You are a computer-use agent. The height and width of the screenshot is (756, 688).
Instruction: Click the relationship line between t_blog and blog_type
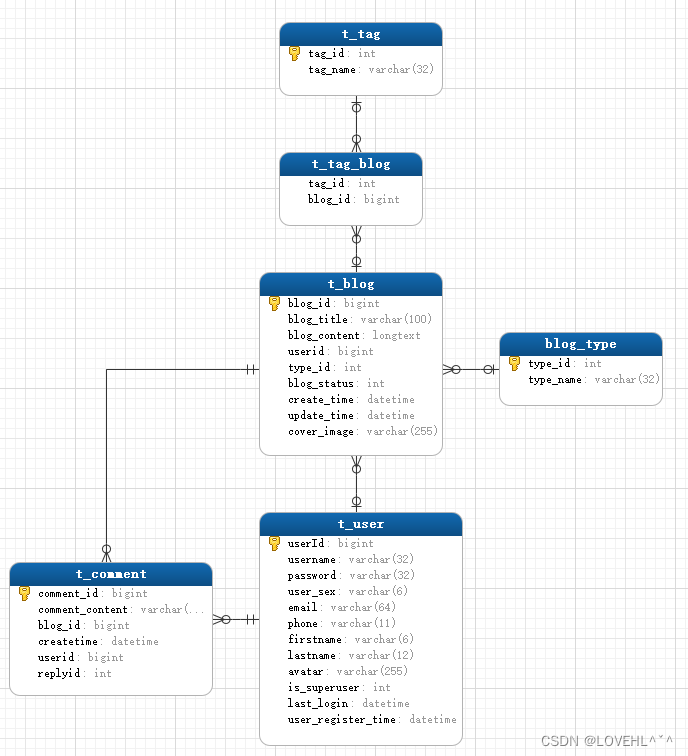[471, 369]
